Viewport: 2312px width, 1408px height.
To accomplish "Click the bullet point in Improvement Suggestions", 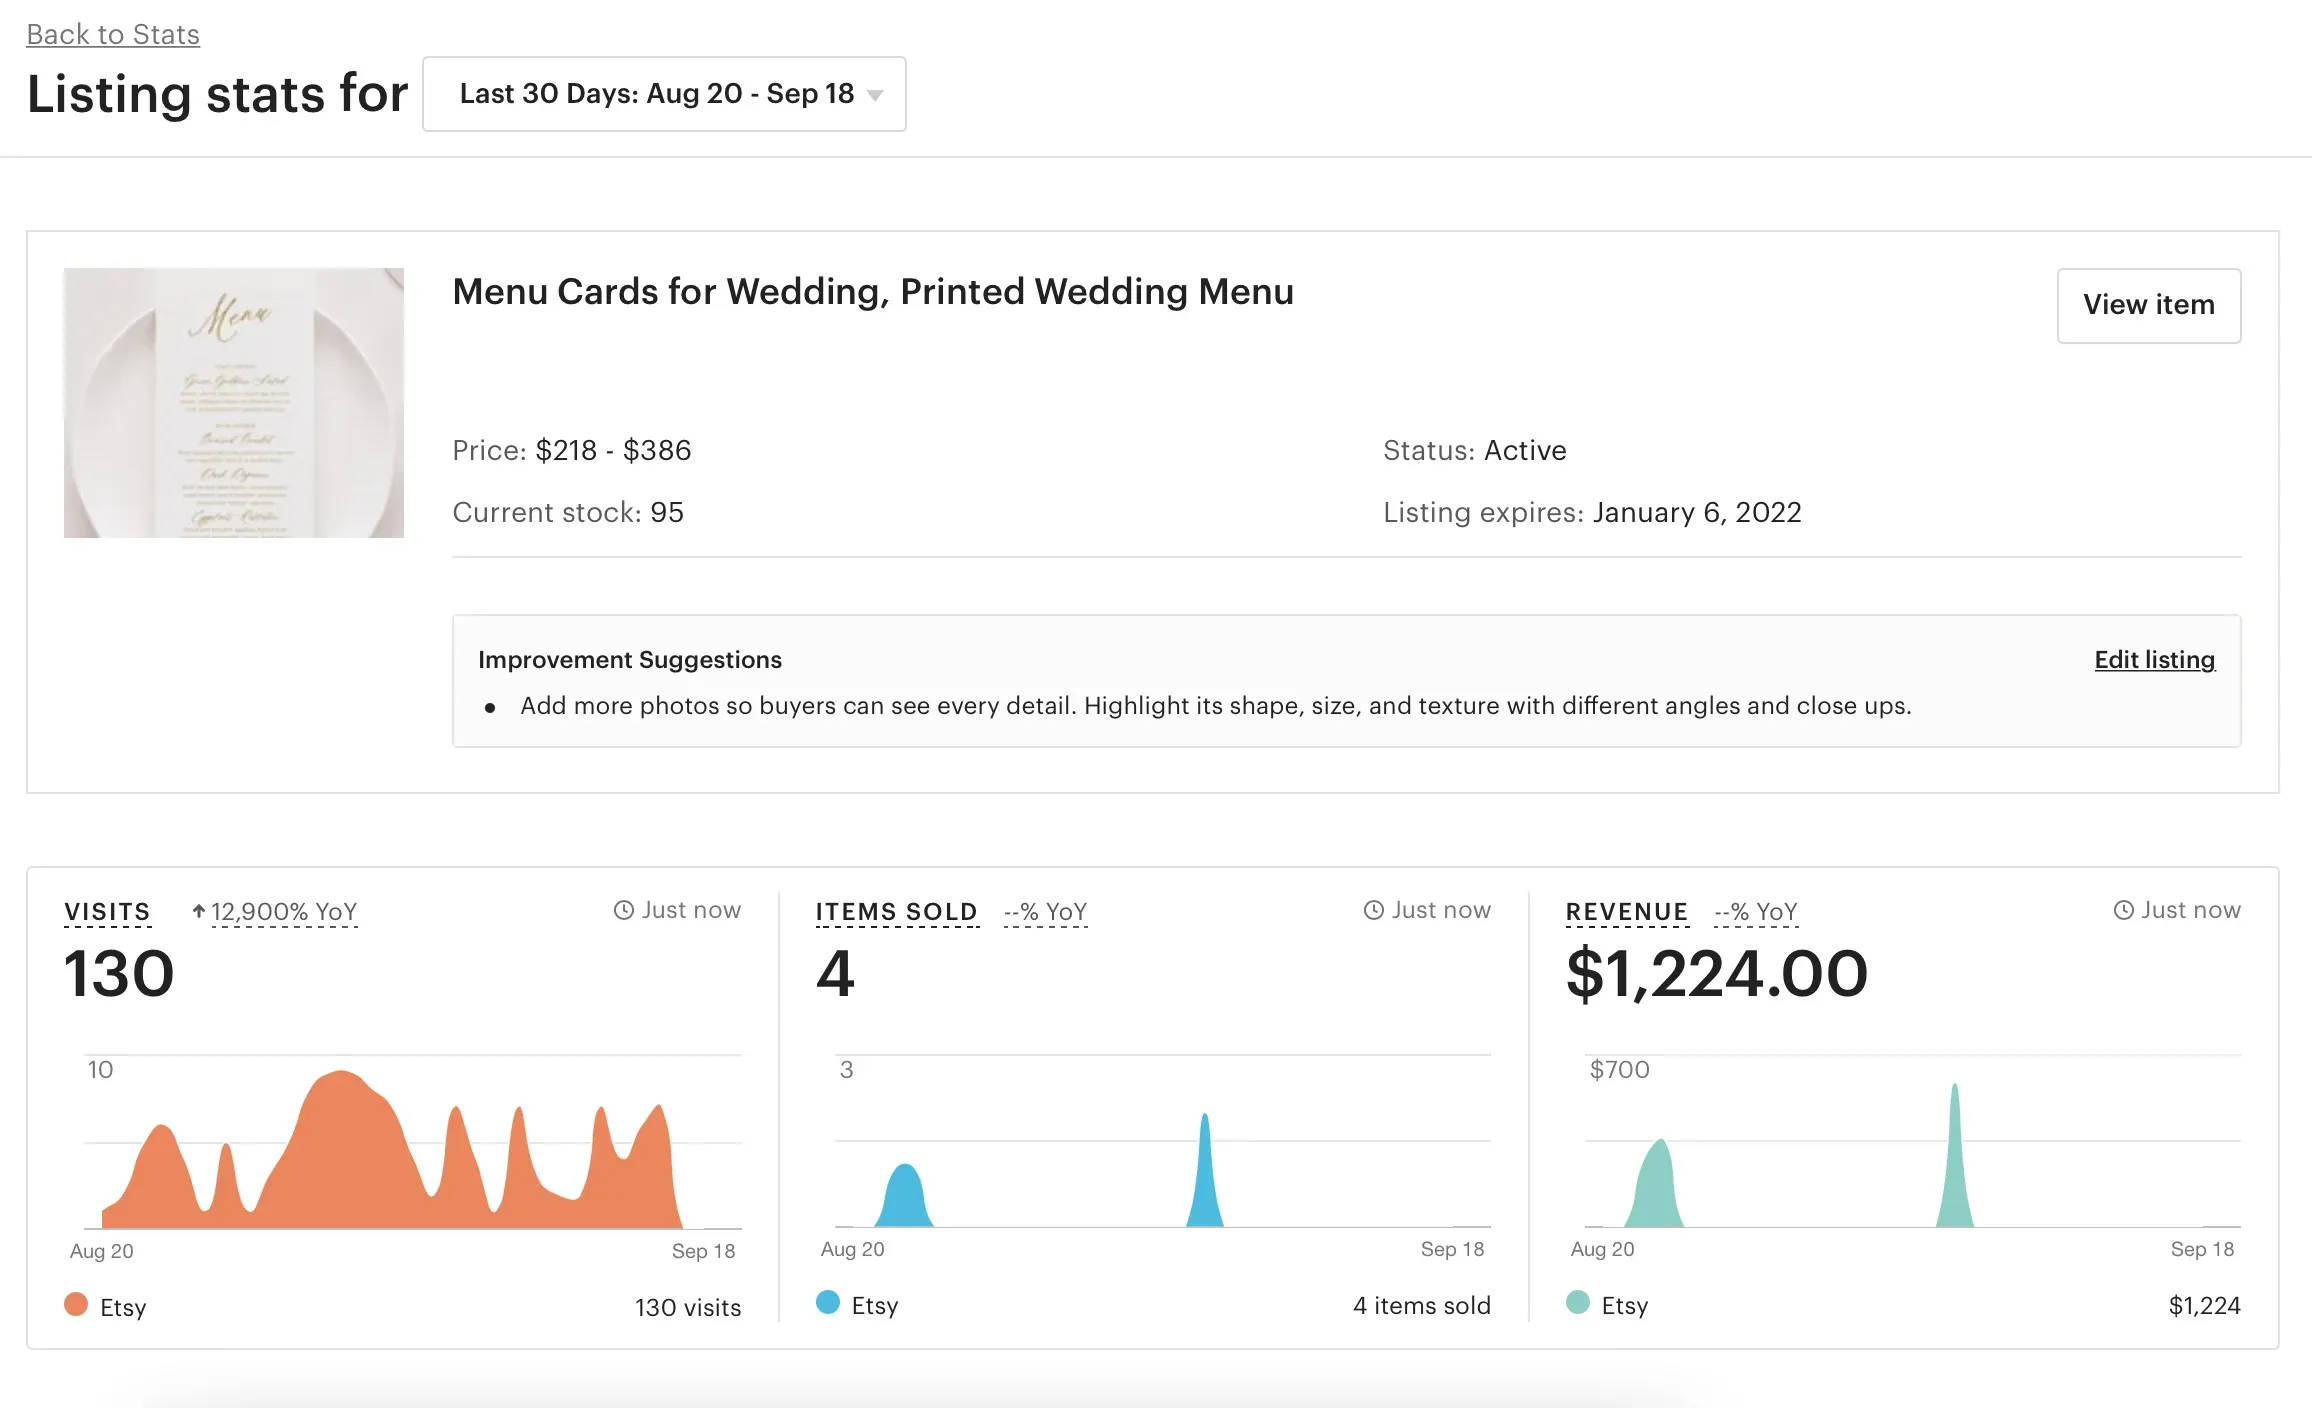I will pos(491,707).
